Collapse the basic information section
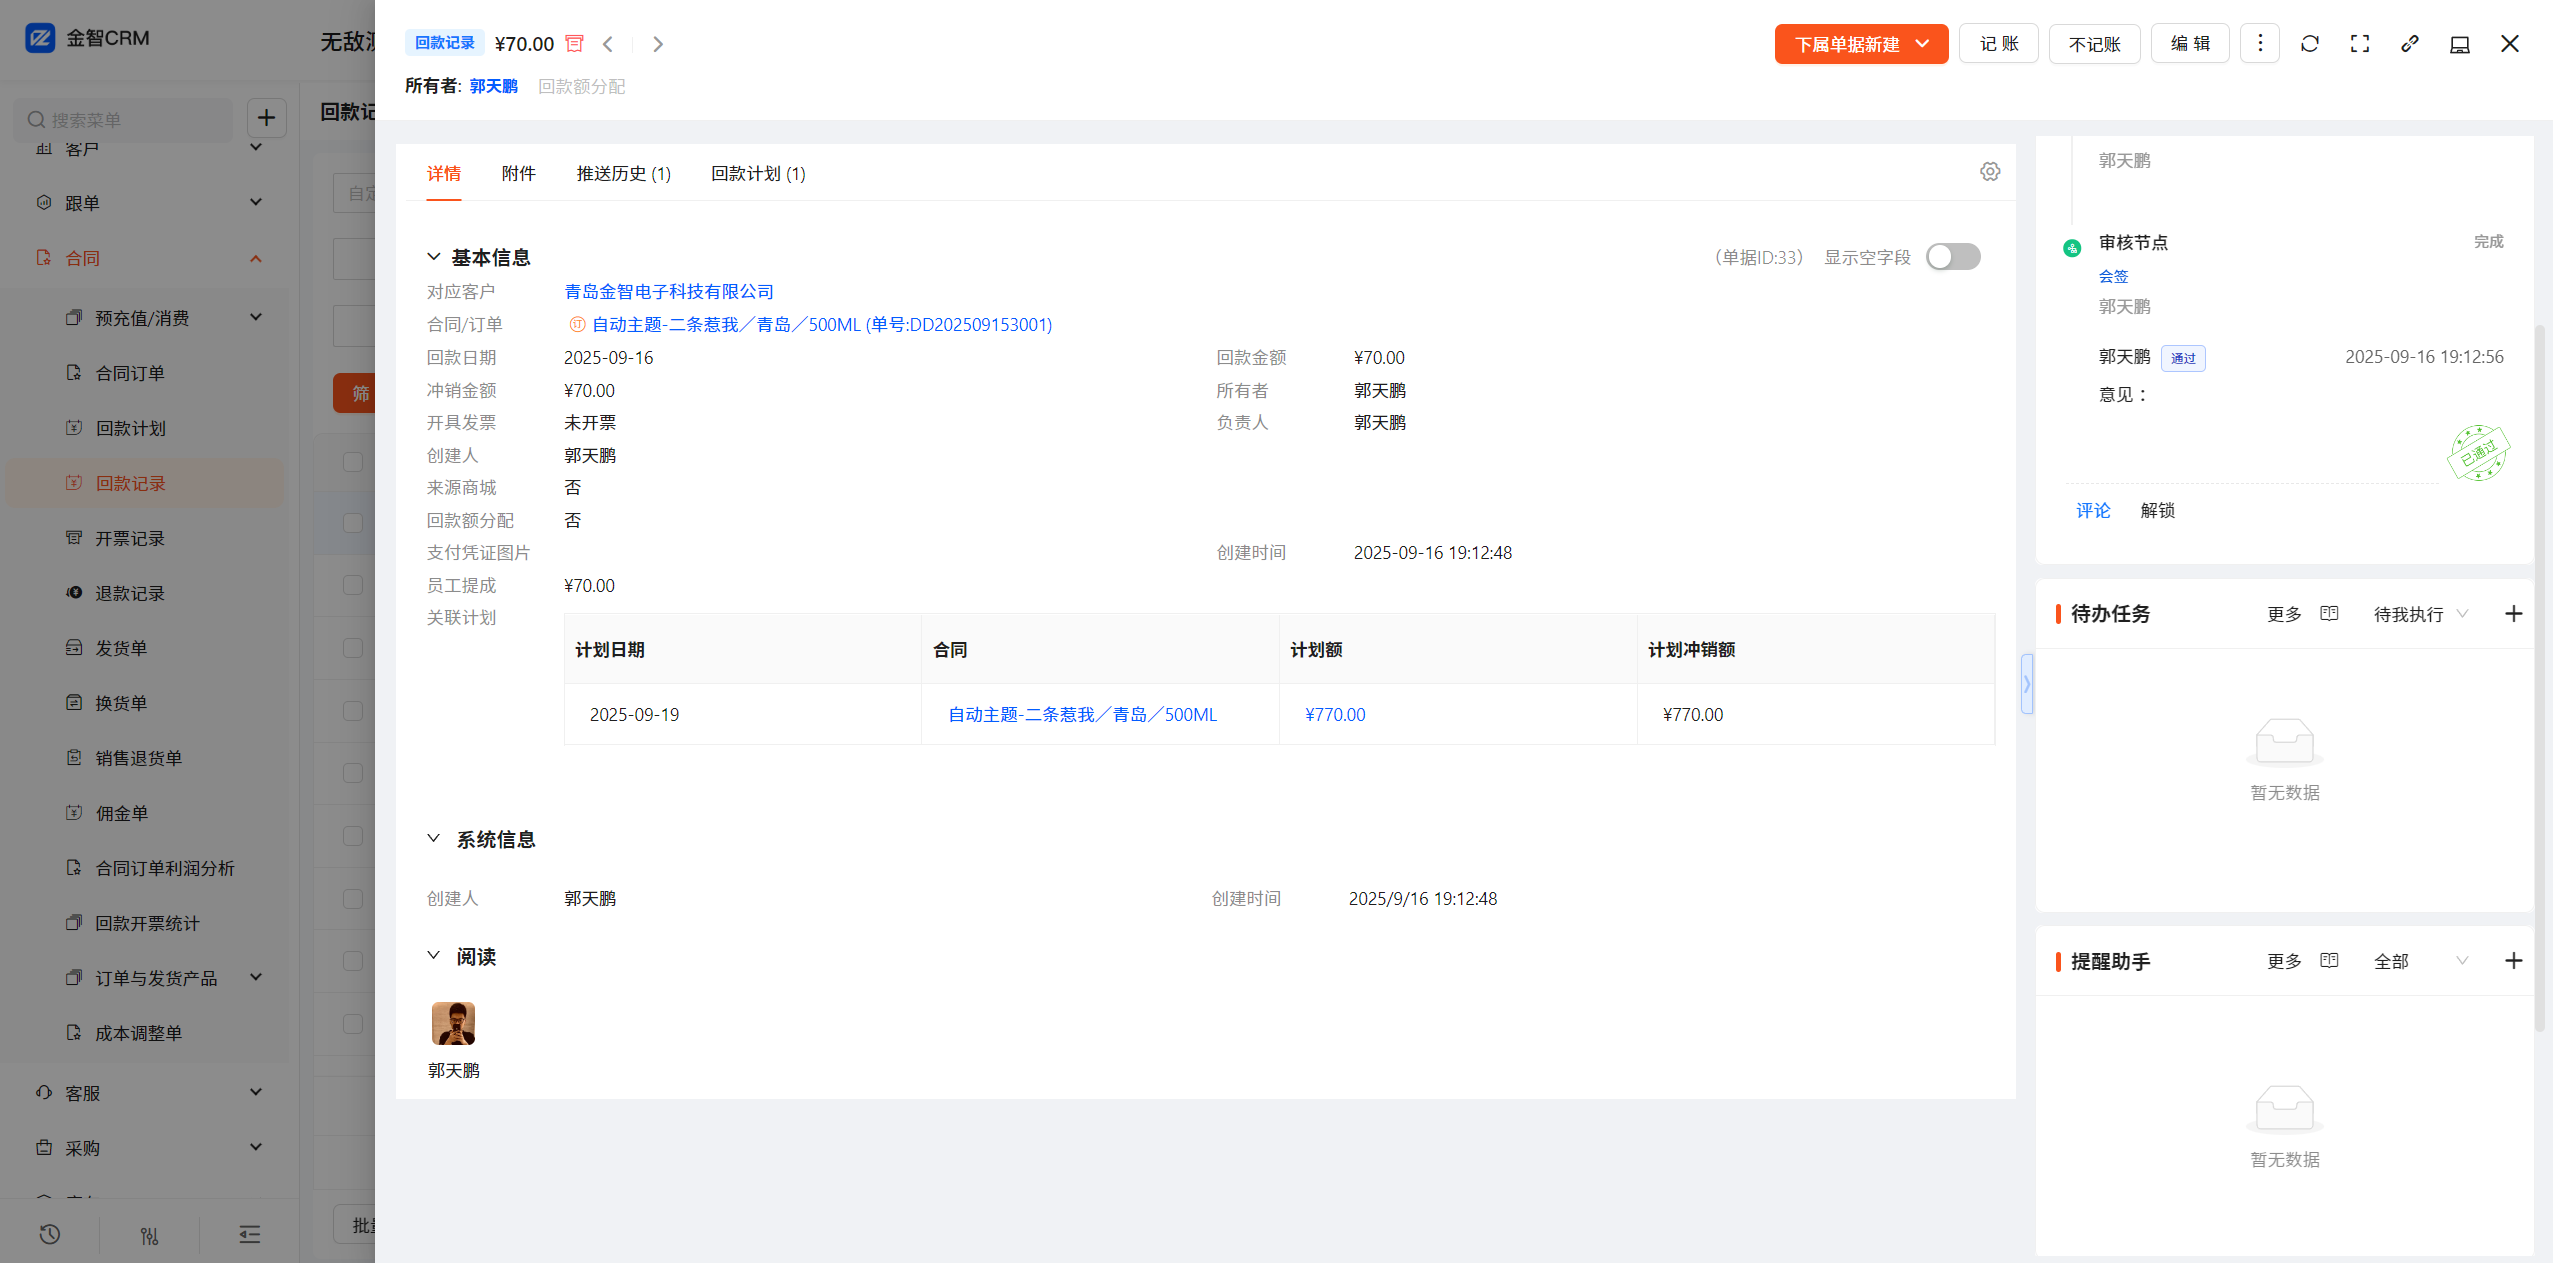The height and width of the screenshot is (1263, 2553). pyautogui.click(x=433, y=257)
